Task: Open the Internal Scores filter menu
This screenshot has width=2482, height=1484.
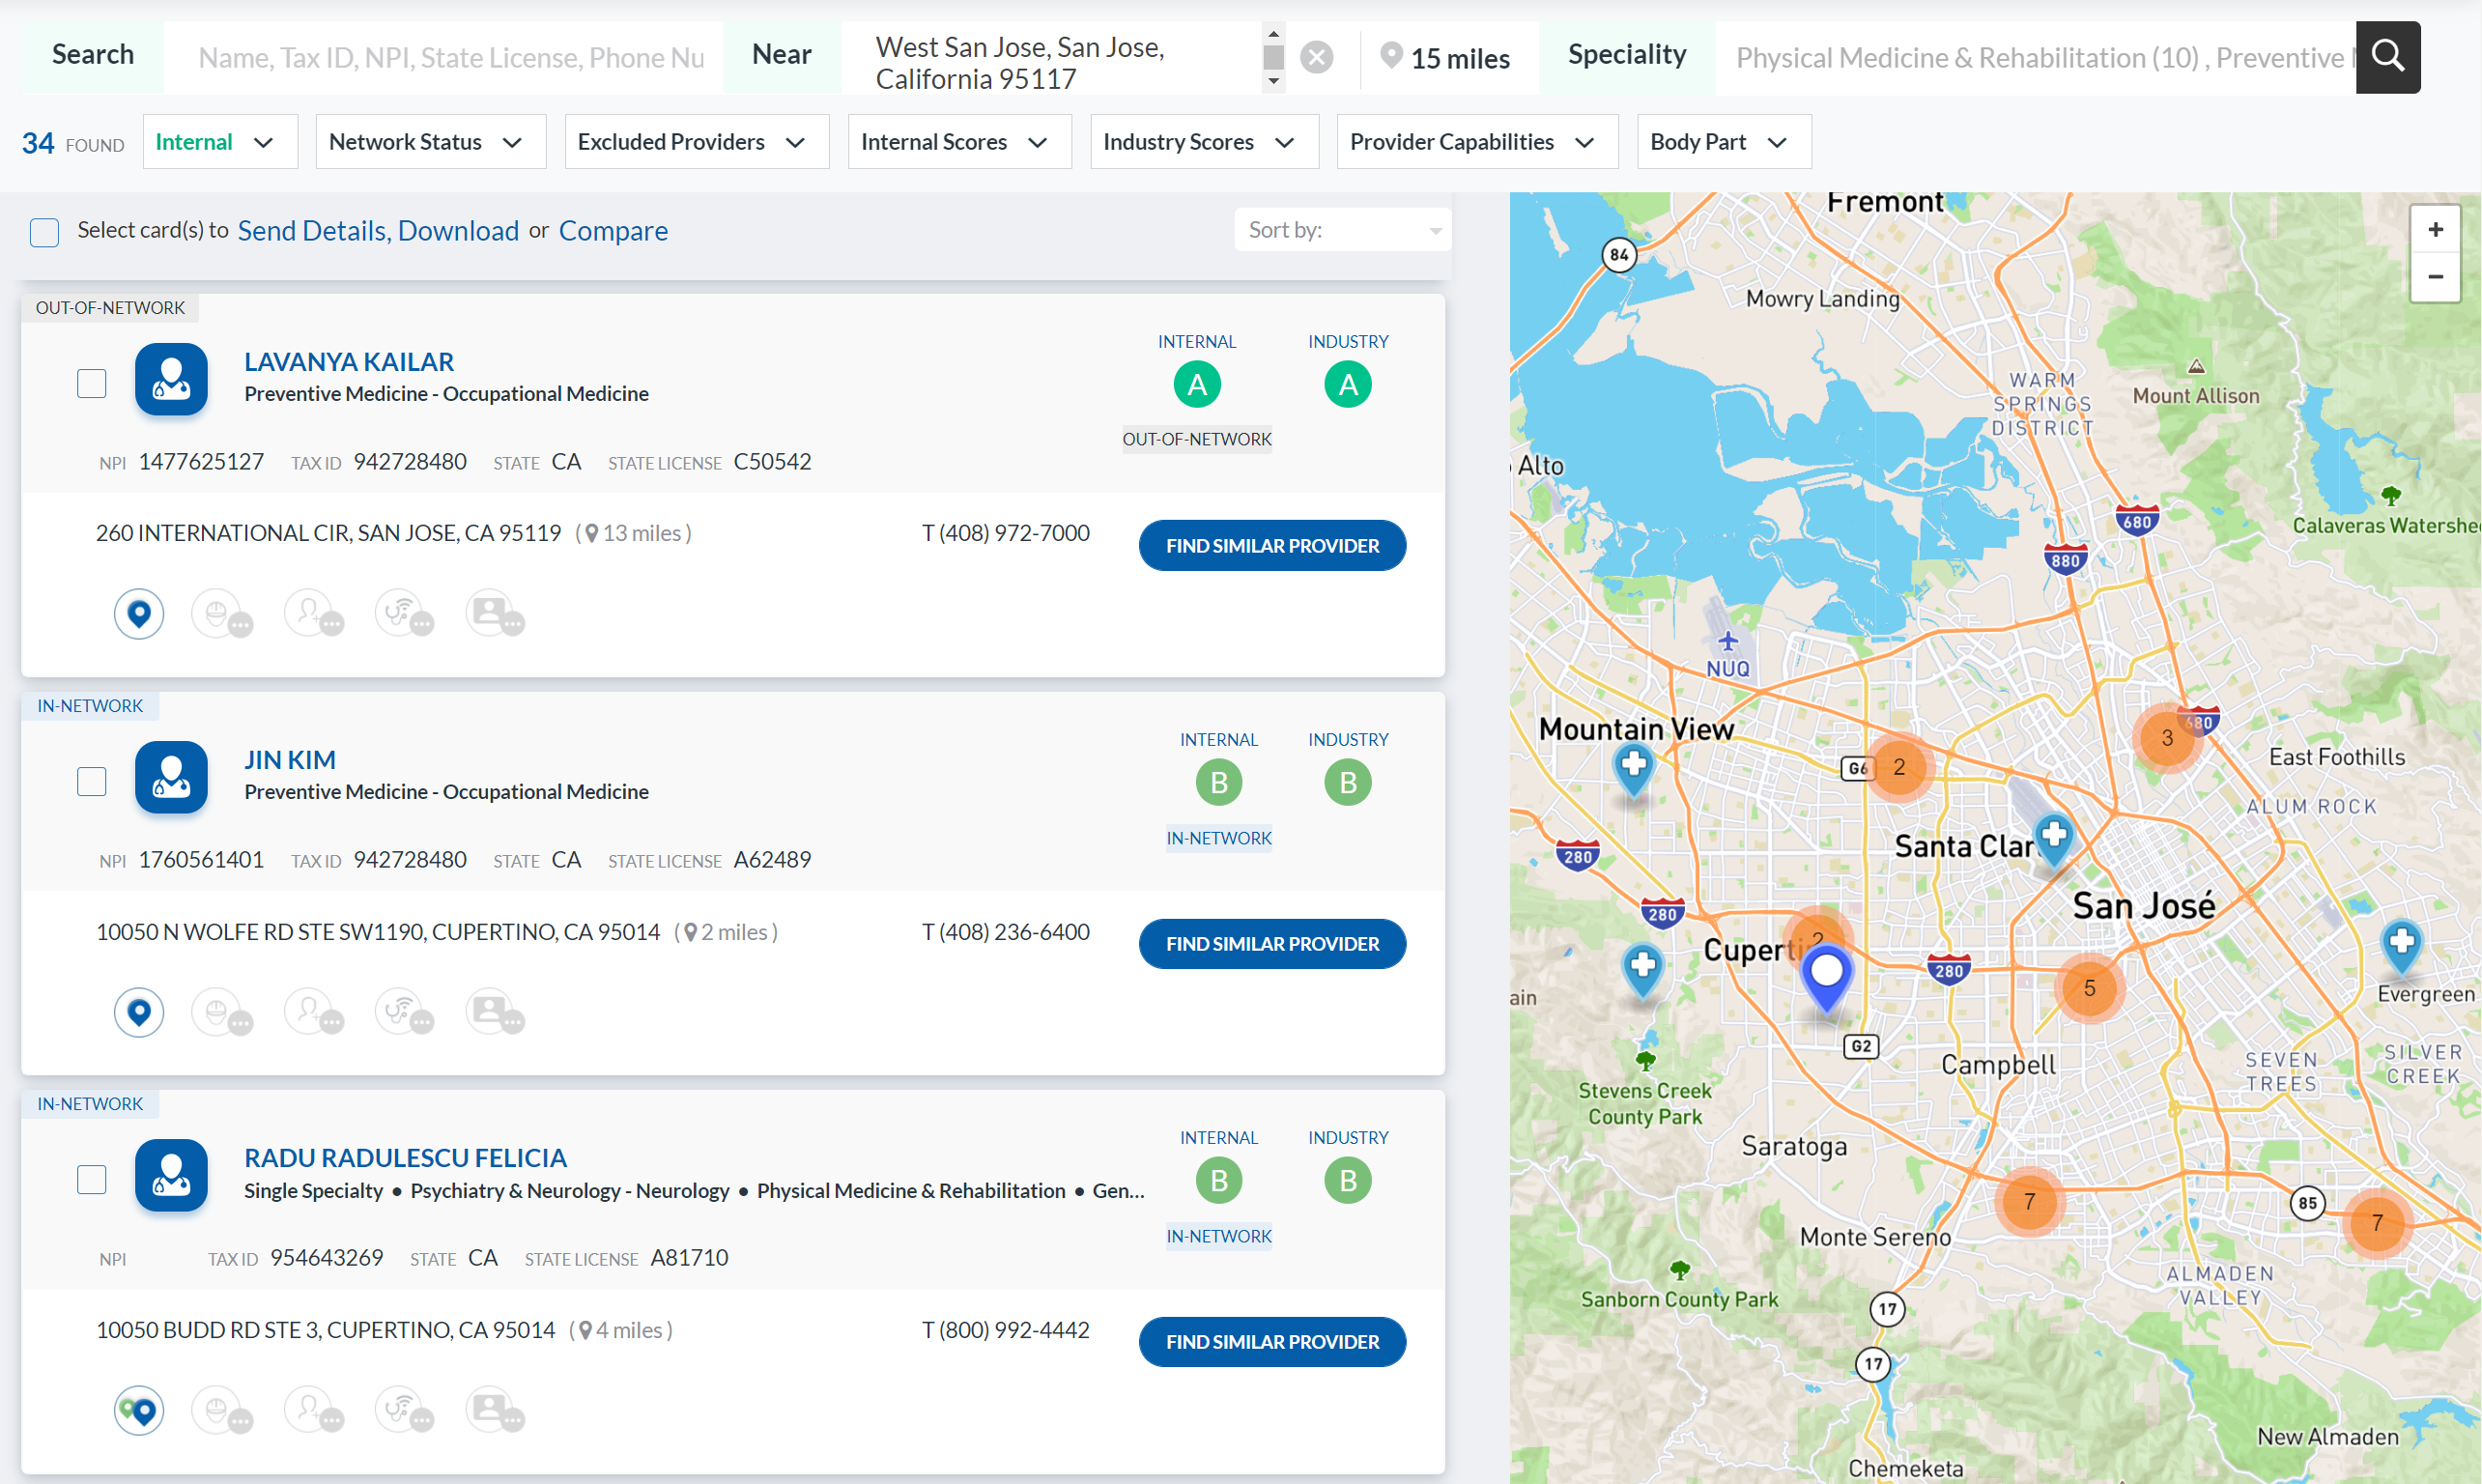Action: point(959,142)
